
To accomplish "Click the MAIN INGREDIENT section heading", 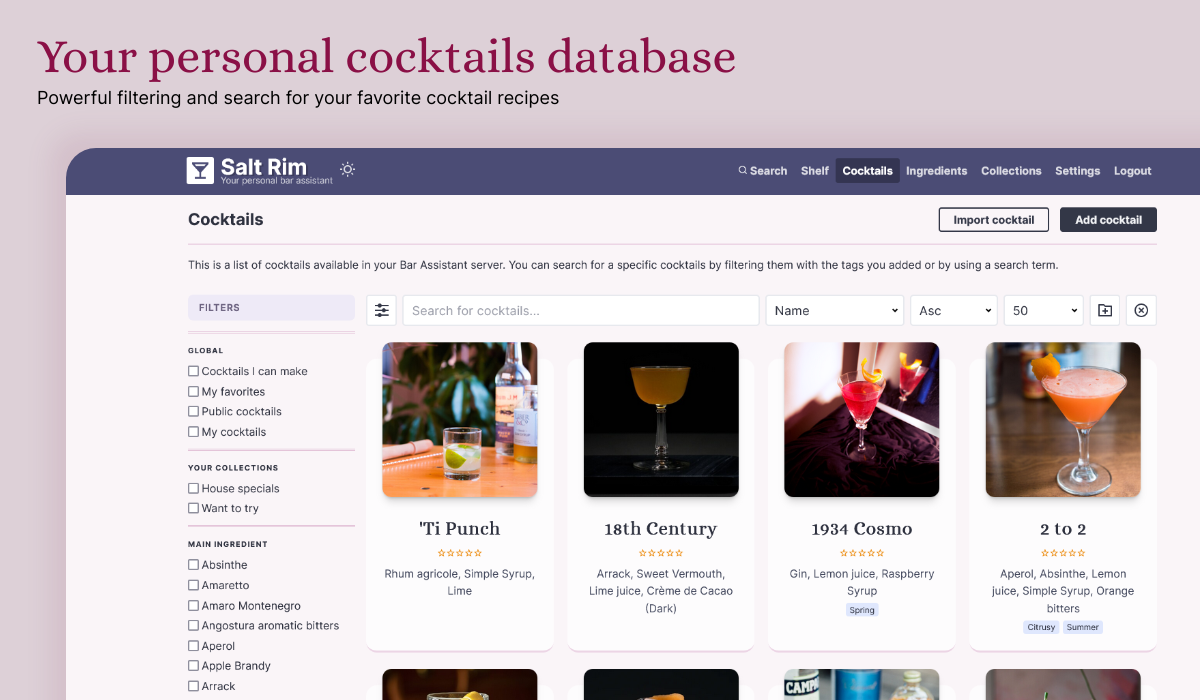I will [x=228, y=545].
